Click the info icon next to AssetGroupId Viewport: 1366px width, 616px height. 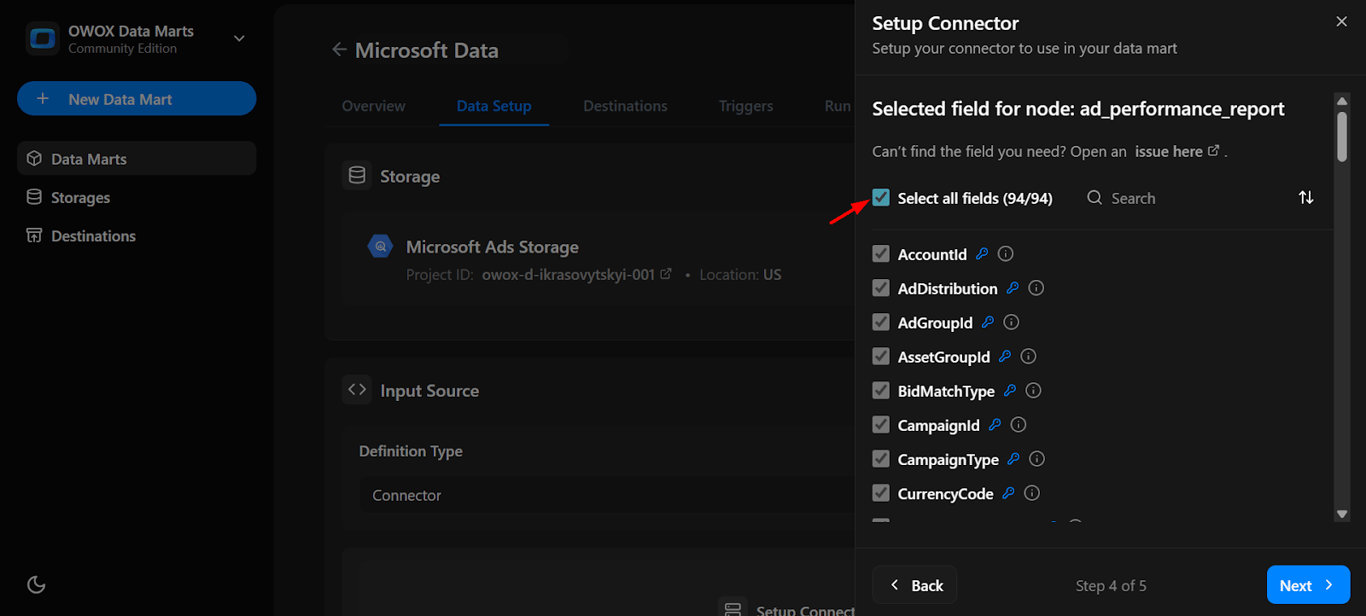pos(1029,356)
